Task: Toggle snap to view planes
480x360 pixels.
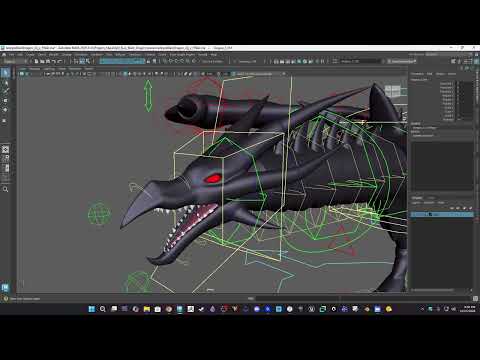Action: click(188, 61)
